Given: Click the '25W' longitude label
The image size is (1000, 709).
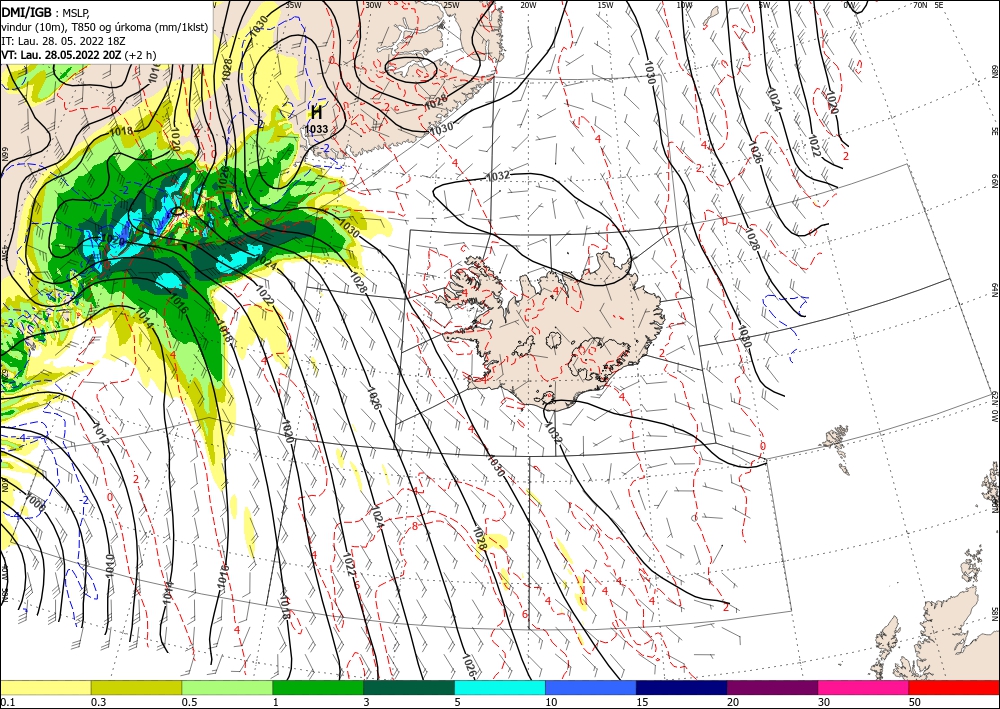Looking at the screenshot, I should pyautogui.click(x=451, y=5).
